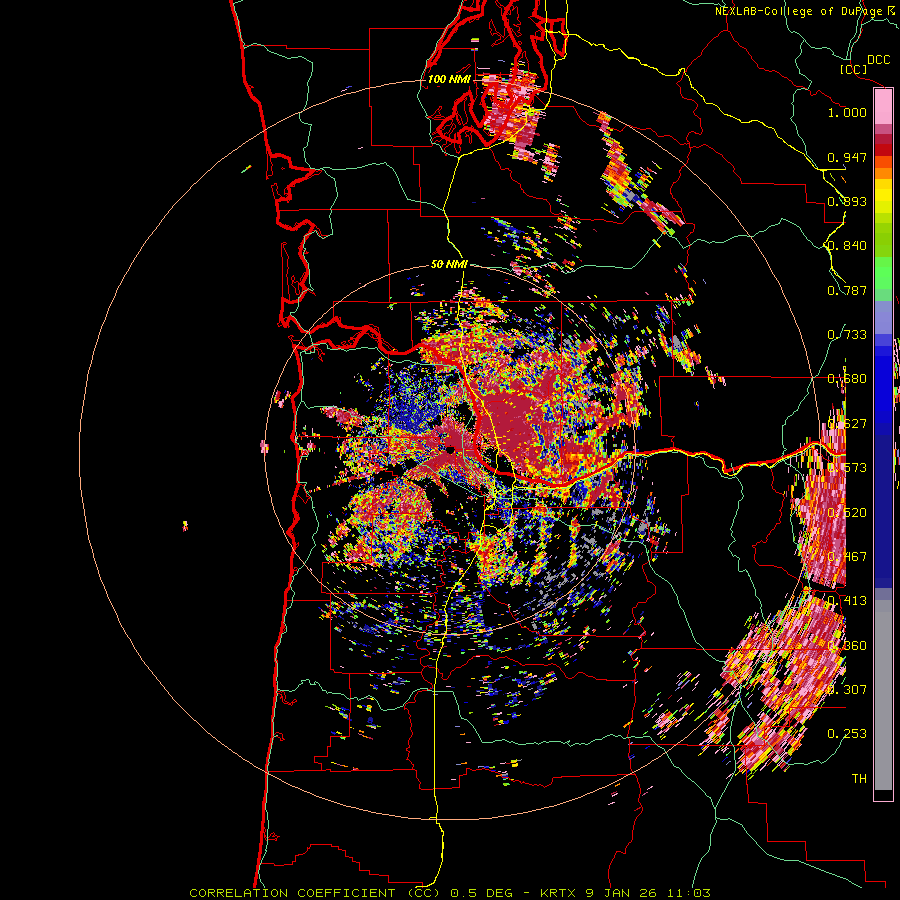This screenshot has width=900, height=900.
Task: Click the Correlation Coefficient caption at the bottom
Action: [450, 893]
